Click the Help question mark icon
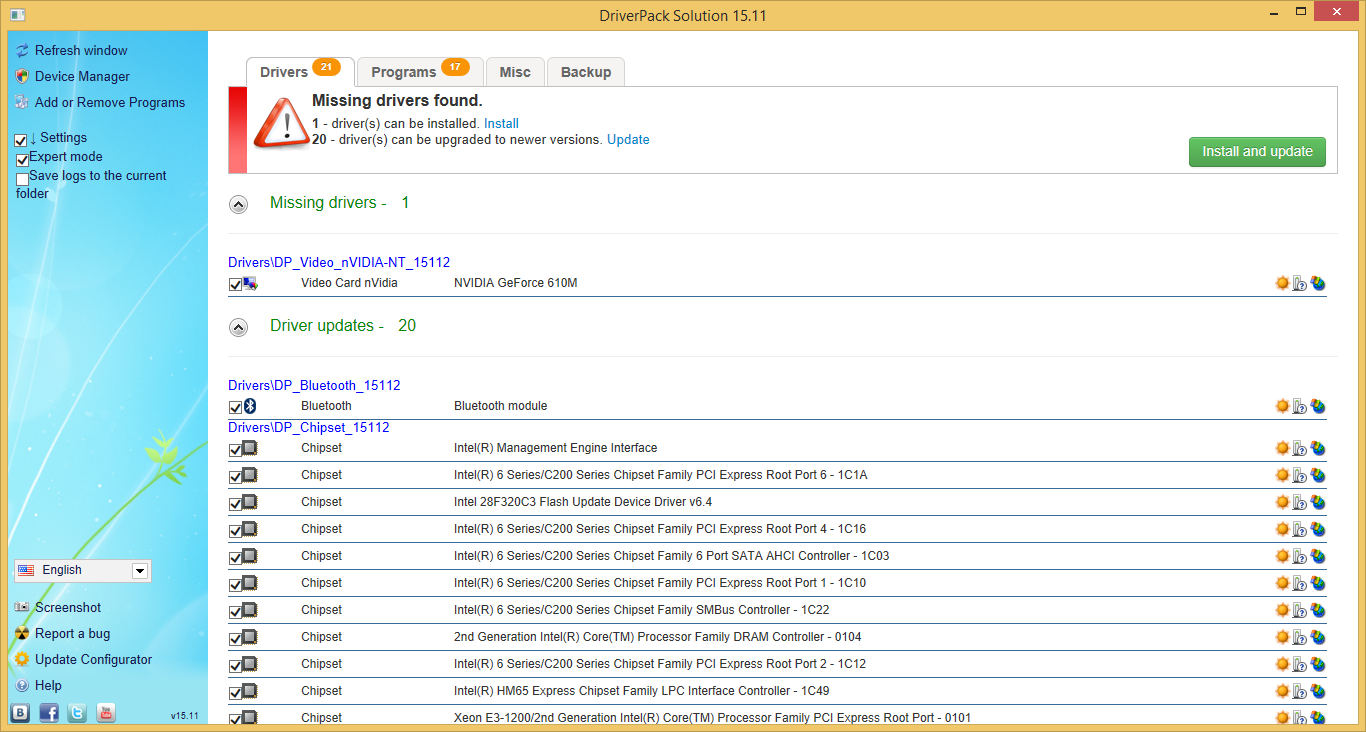The image size is (1366, 732). (x=22, y=685)
